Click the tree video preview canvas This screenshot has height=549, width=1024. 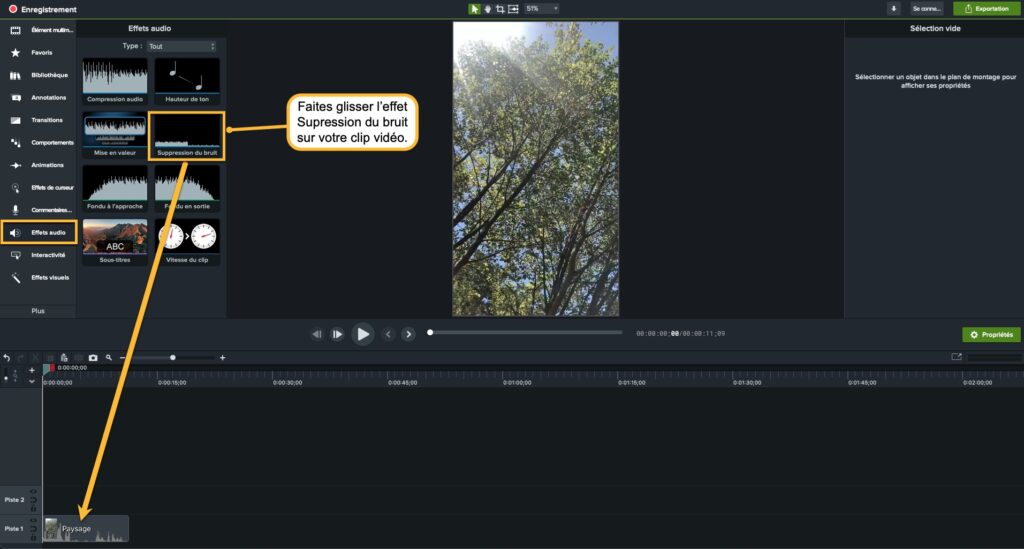click(536, 169)
